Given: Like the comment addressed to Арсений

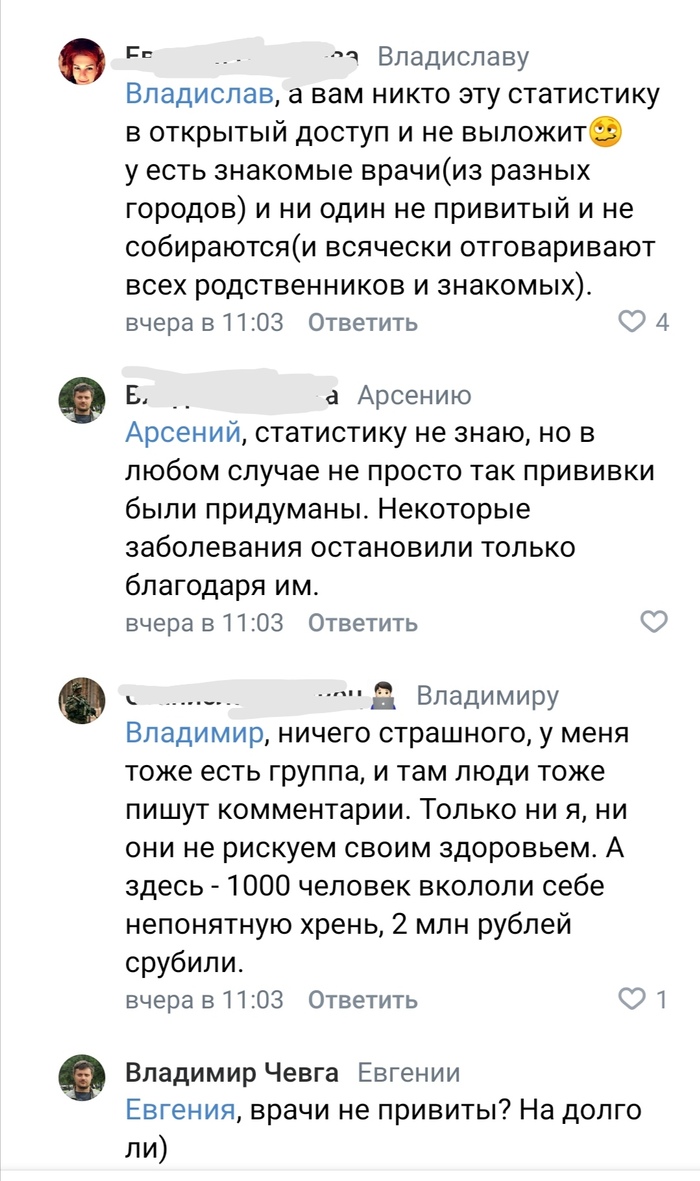Looking at the screenshot, I should (653, 622).
